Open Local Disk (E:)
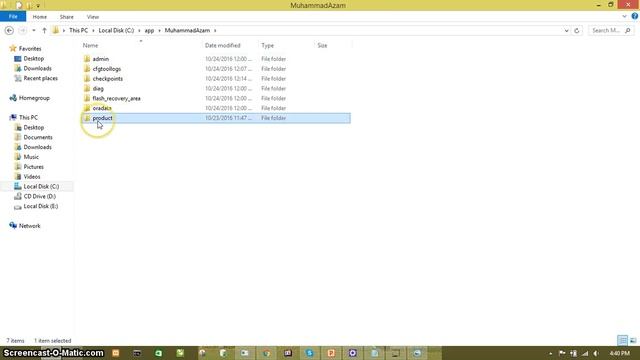The width and height of the screenshot is (640, 360). [x=41, y=206]
